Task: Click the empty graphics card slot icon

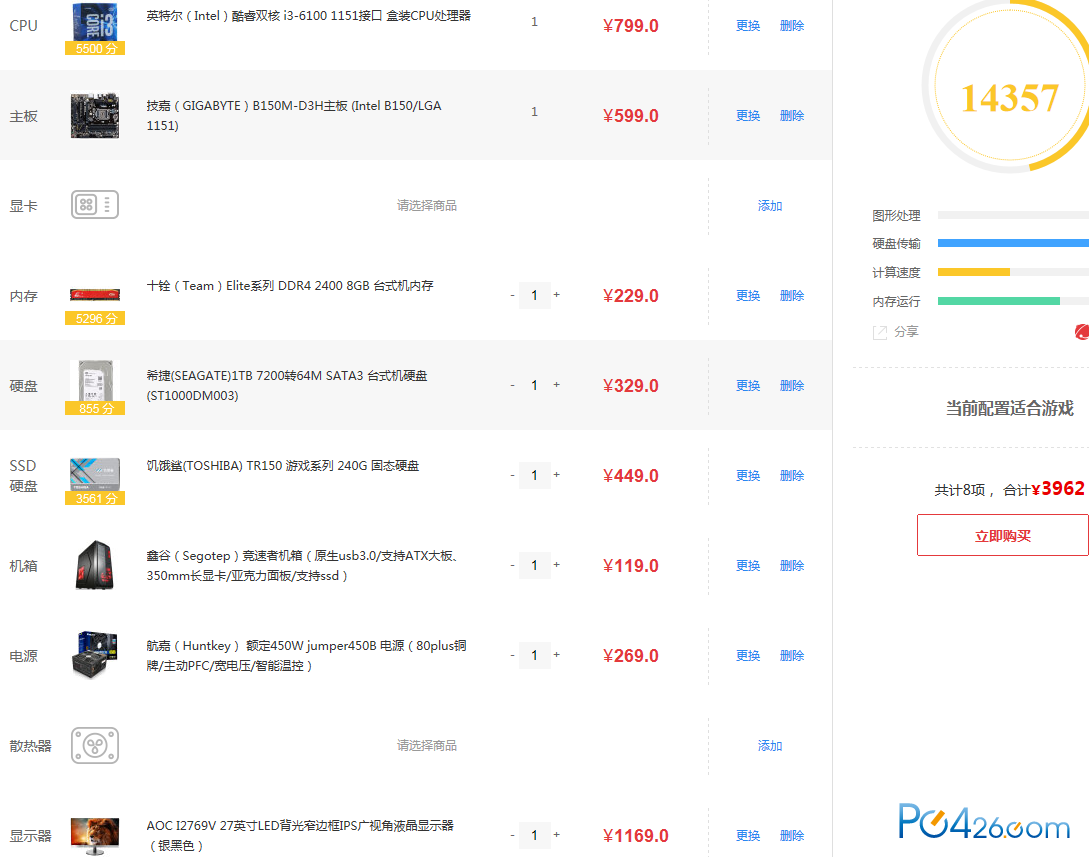Action: pos(95,205)
